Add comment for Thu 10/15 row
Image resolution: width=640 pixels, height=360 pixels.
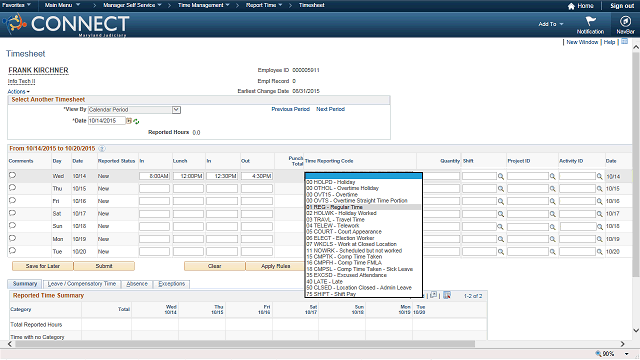point(12,188)
